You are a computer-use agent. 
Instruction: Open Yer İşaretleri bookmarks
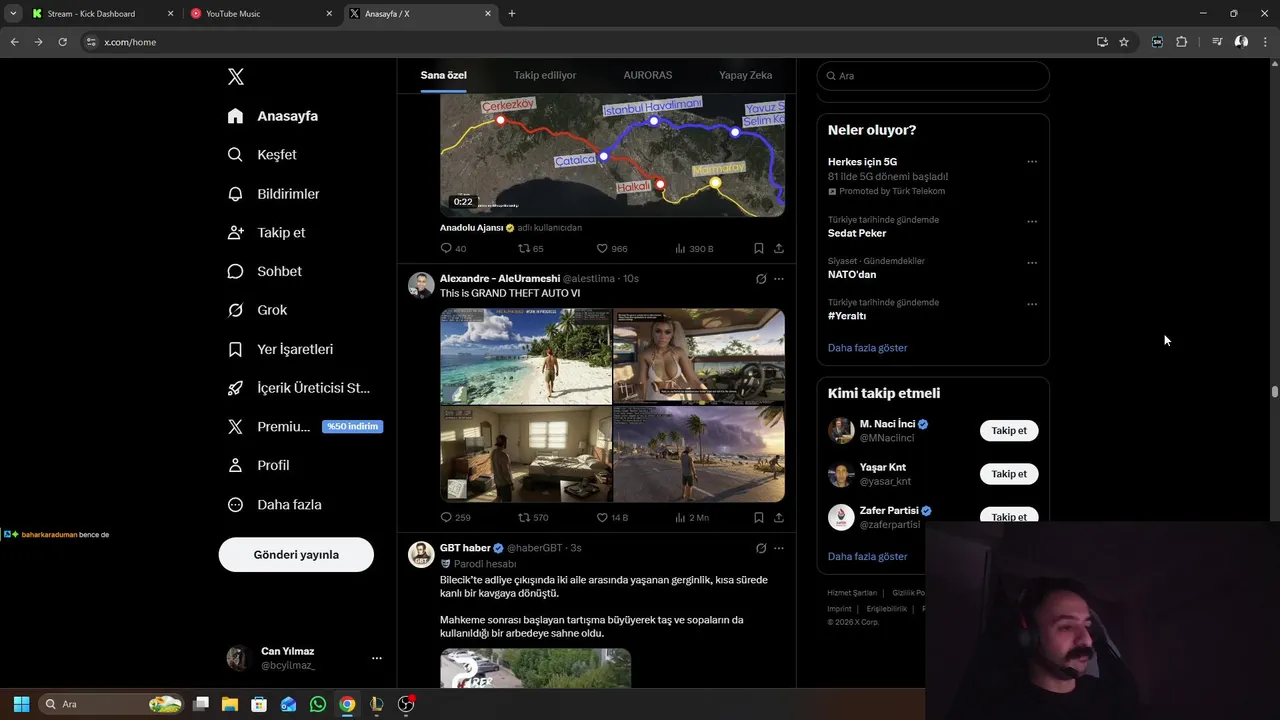[280, 349]
